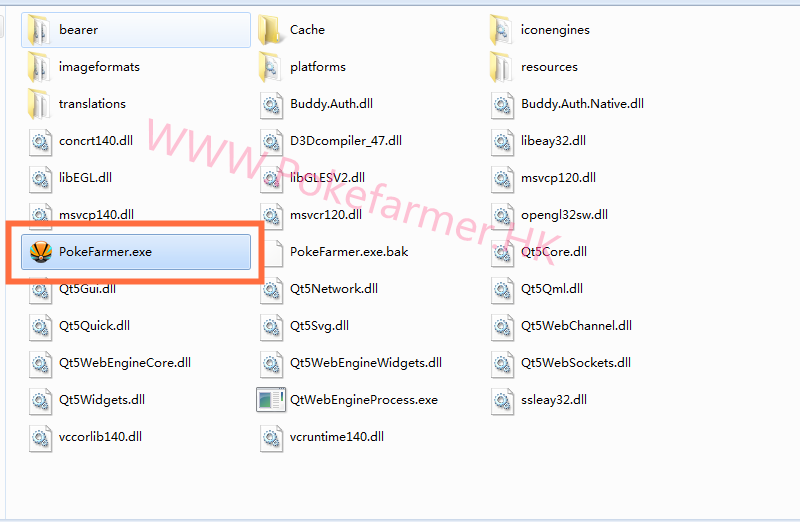Select the PokeFarmer.exe pokeball icon
This screenshot has width=800, height=522.
41,252
